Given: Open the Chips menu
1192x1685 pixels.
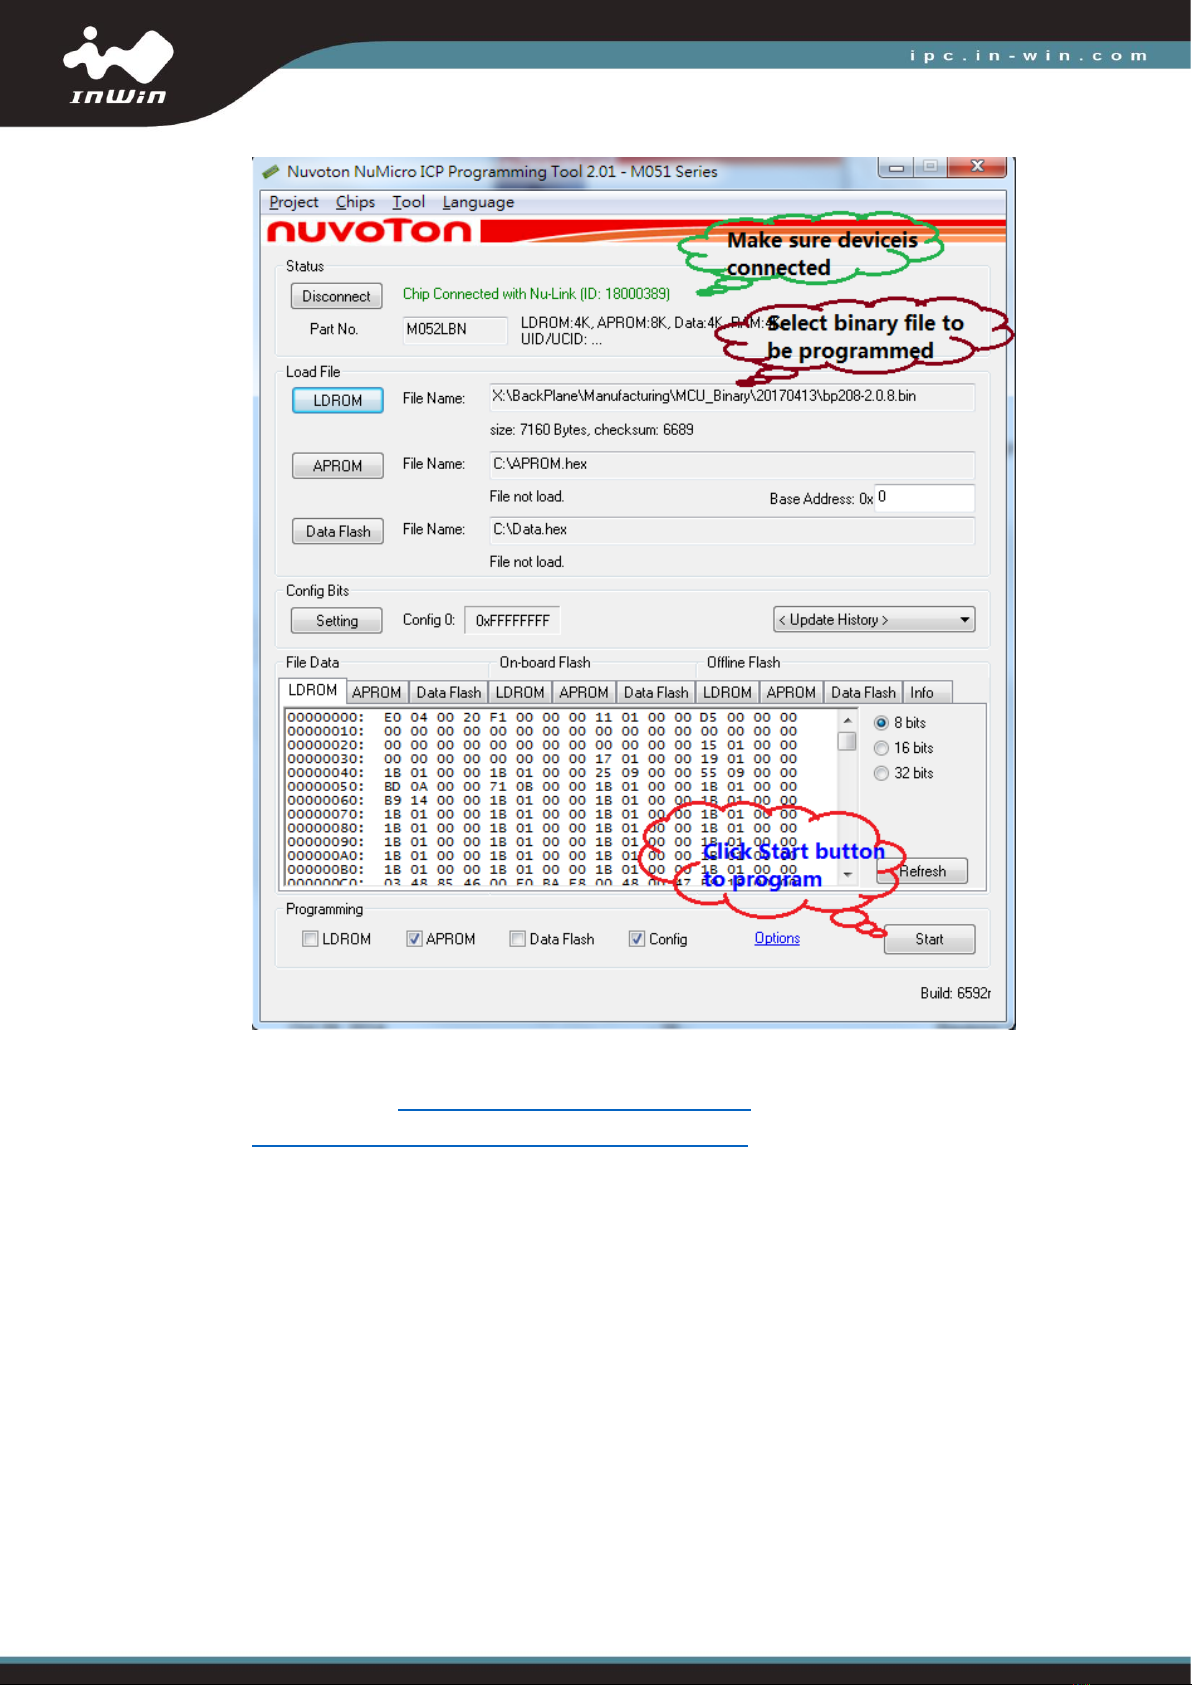Looking at the screenshot, I should (355, 202).
